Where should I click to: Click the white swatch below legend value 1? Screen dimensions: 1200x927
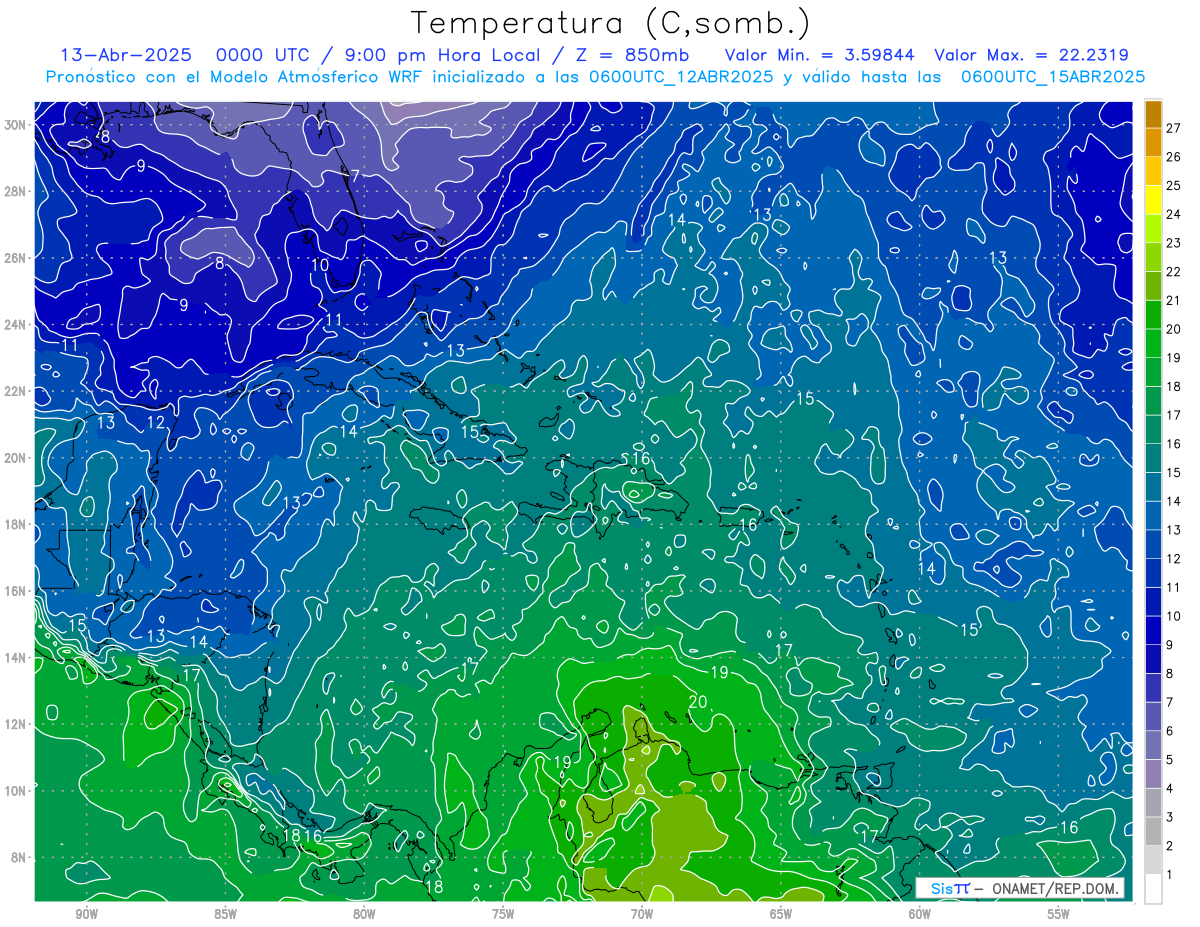1153,889
